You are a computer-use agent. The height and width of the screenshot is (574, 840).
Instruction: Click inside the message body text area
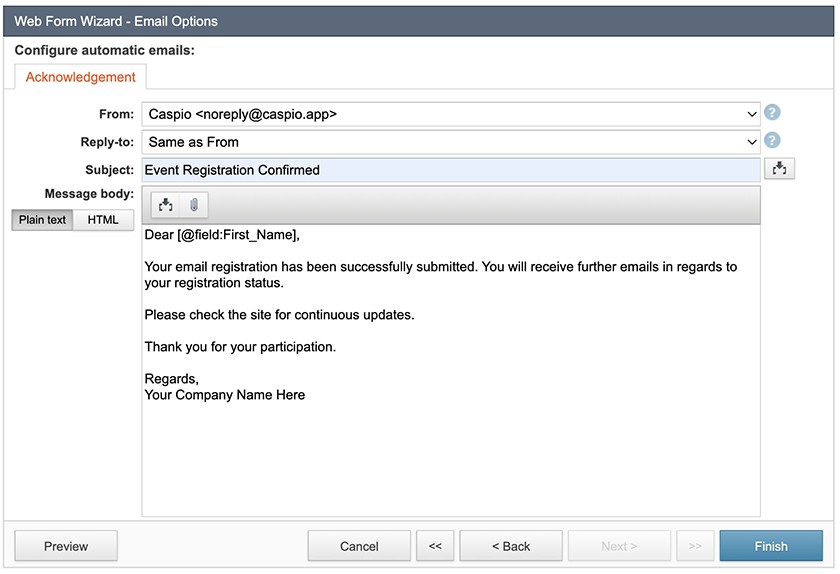[x=451, y=370]
